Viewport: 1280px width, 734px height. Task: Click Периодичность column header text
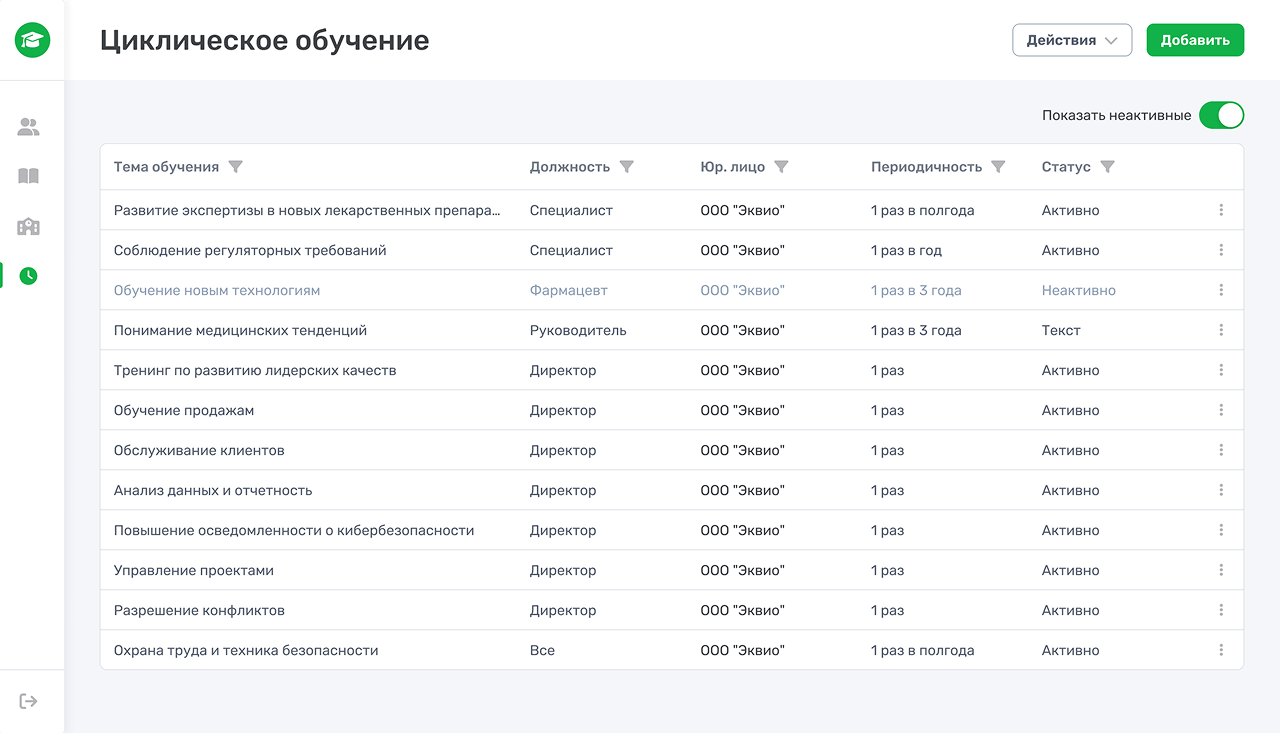pos(926,167)
